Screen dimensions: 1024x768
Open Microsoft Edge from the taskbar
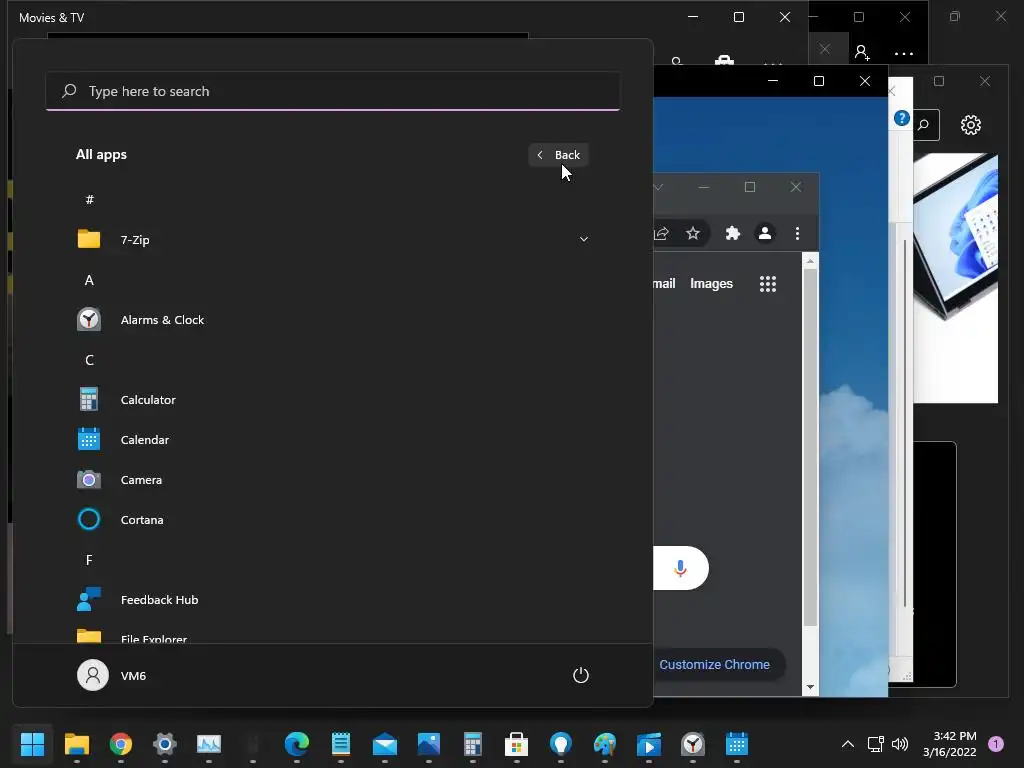click(296, 744)
